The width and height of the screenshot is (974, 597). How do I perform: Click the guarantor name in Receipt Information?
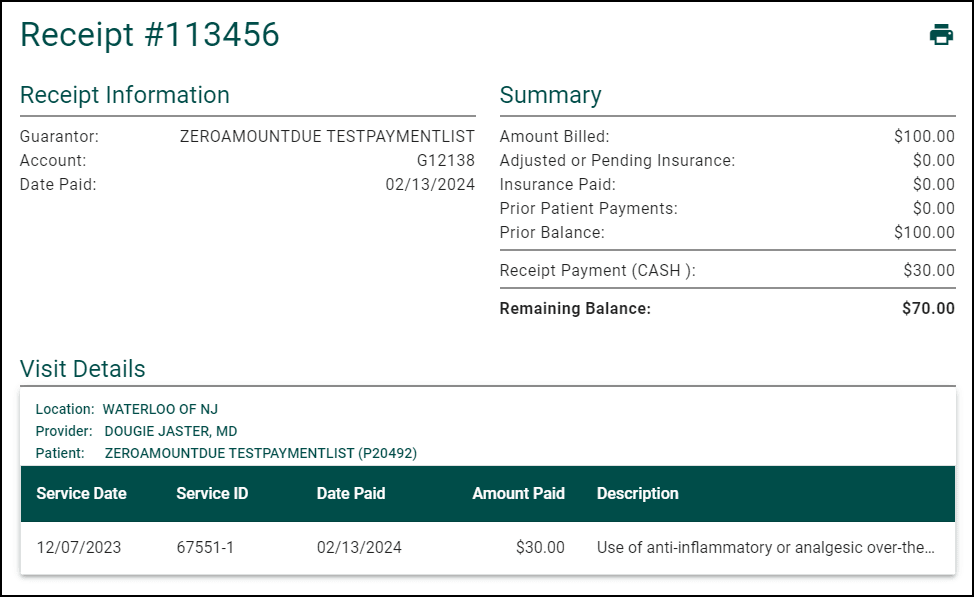coord(327,136)
